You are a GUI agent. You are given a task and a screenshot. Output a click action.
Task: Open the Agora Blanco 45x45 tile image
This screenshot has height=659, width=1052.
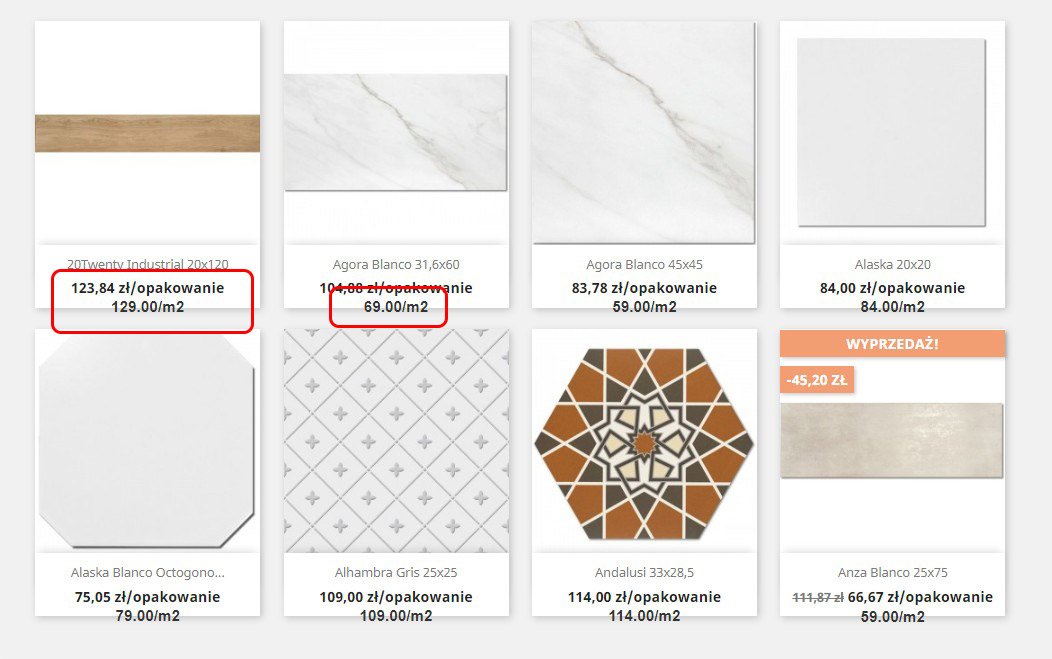click(644, 132)
